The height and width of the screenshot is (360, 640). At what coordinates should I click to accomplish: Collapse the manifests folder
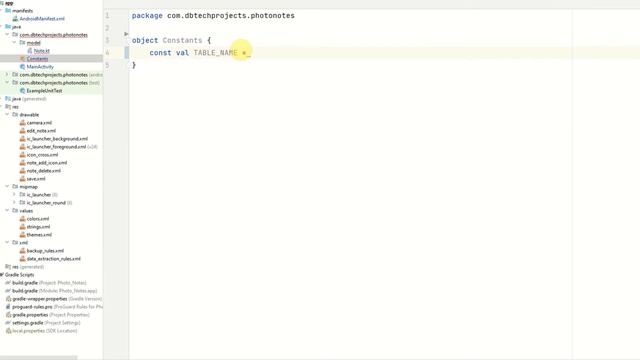tap(1, 11)
